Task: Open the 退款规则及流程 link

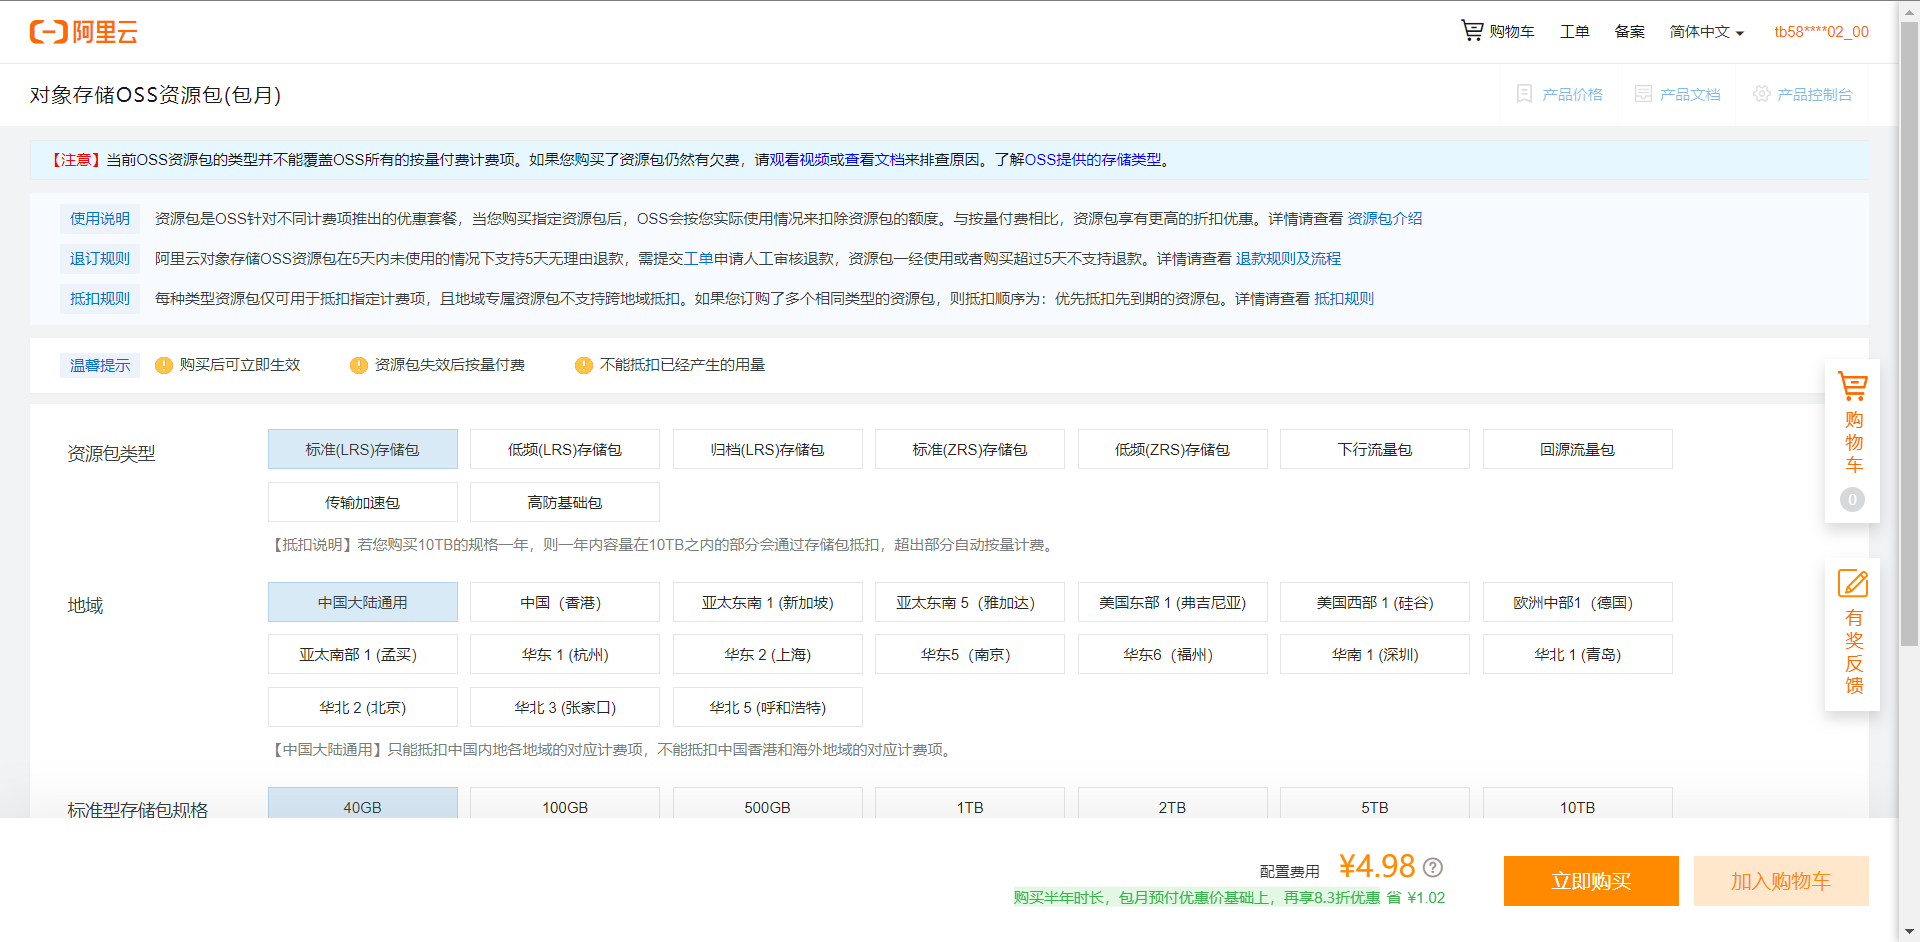Action: coord(1288,259)
